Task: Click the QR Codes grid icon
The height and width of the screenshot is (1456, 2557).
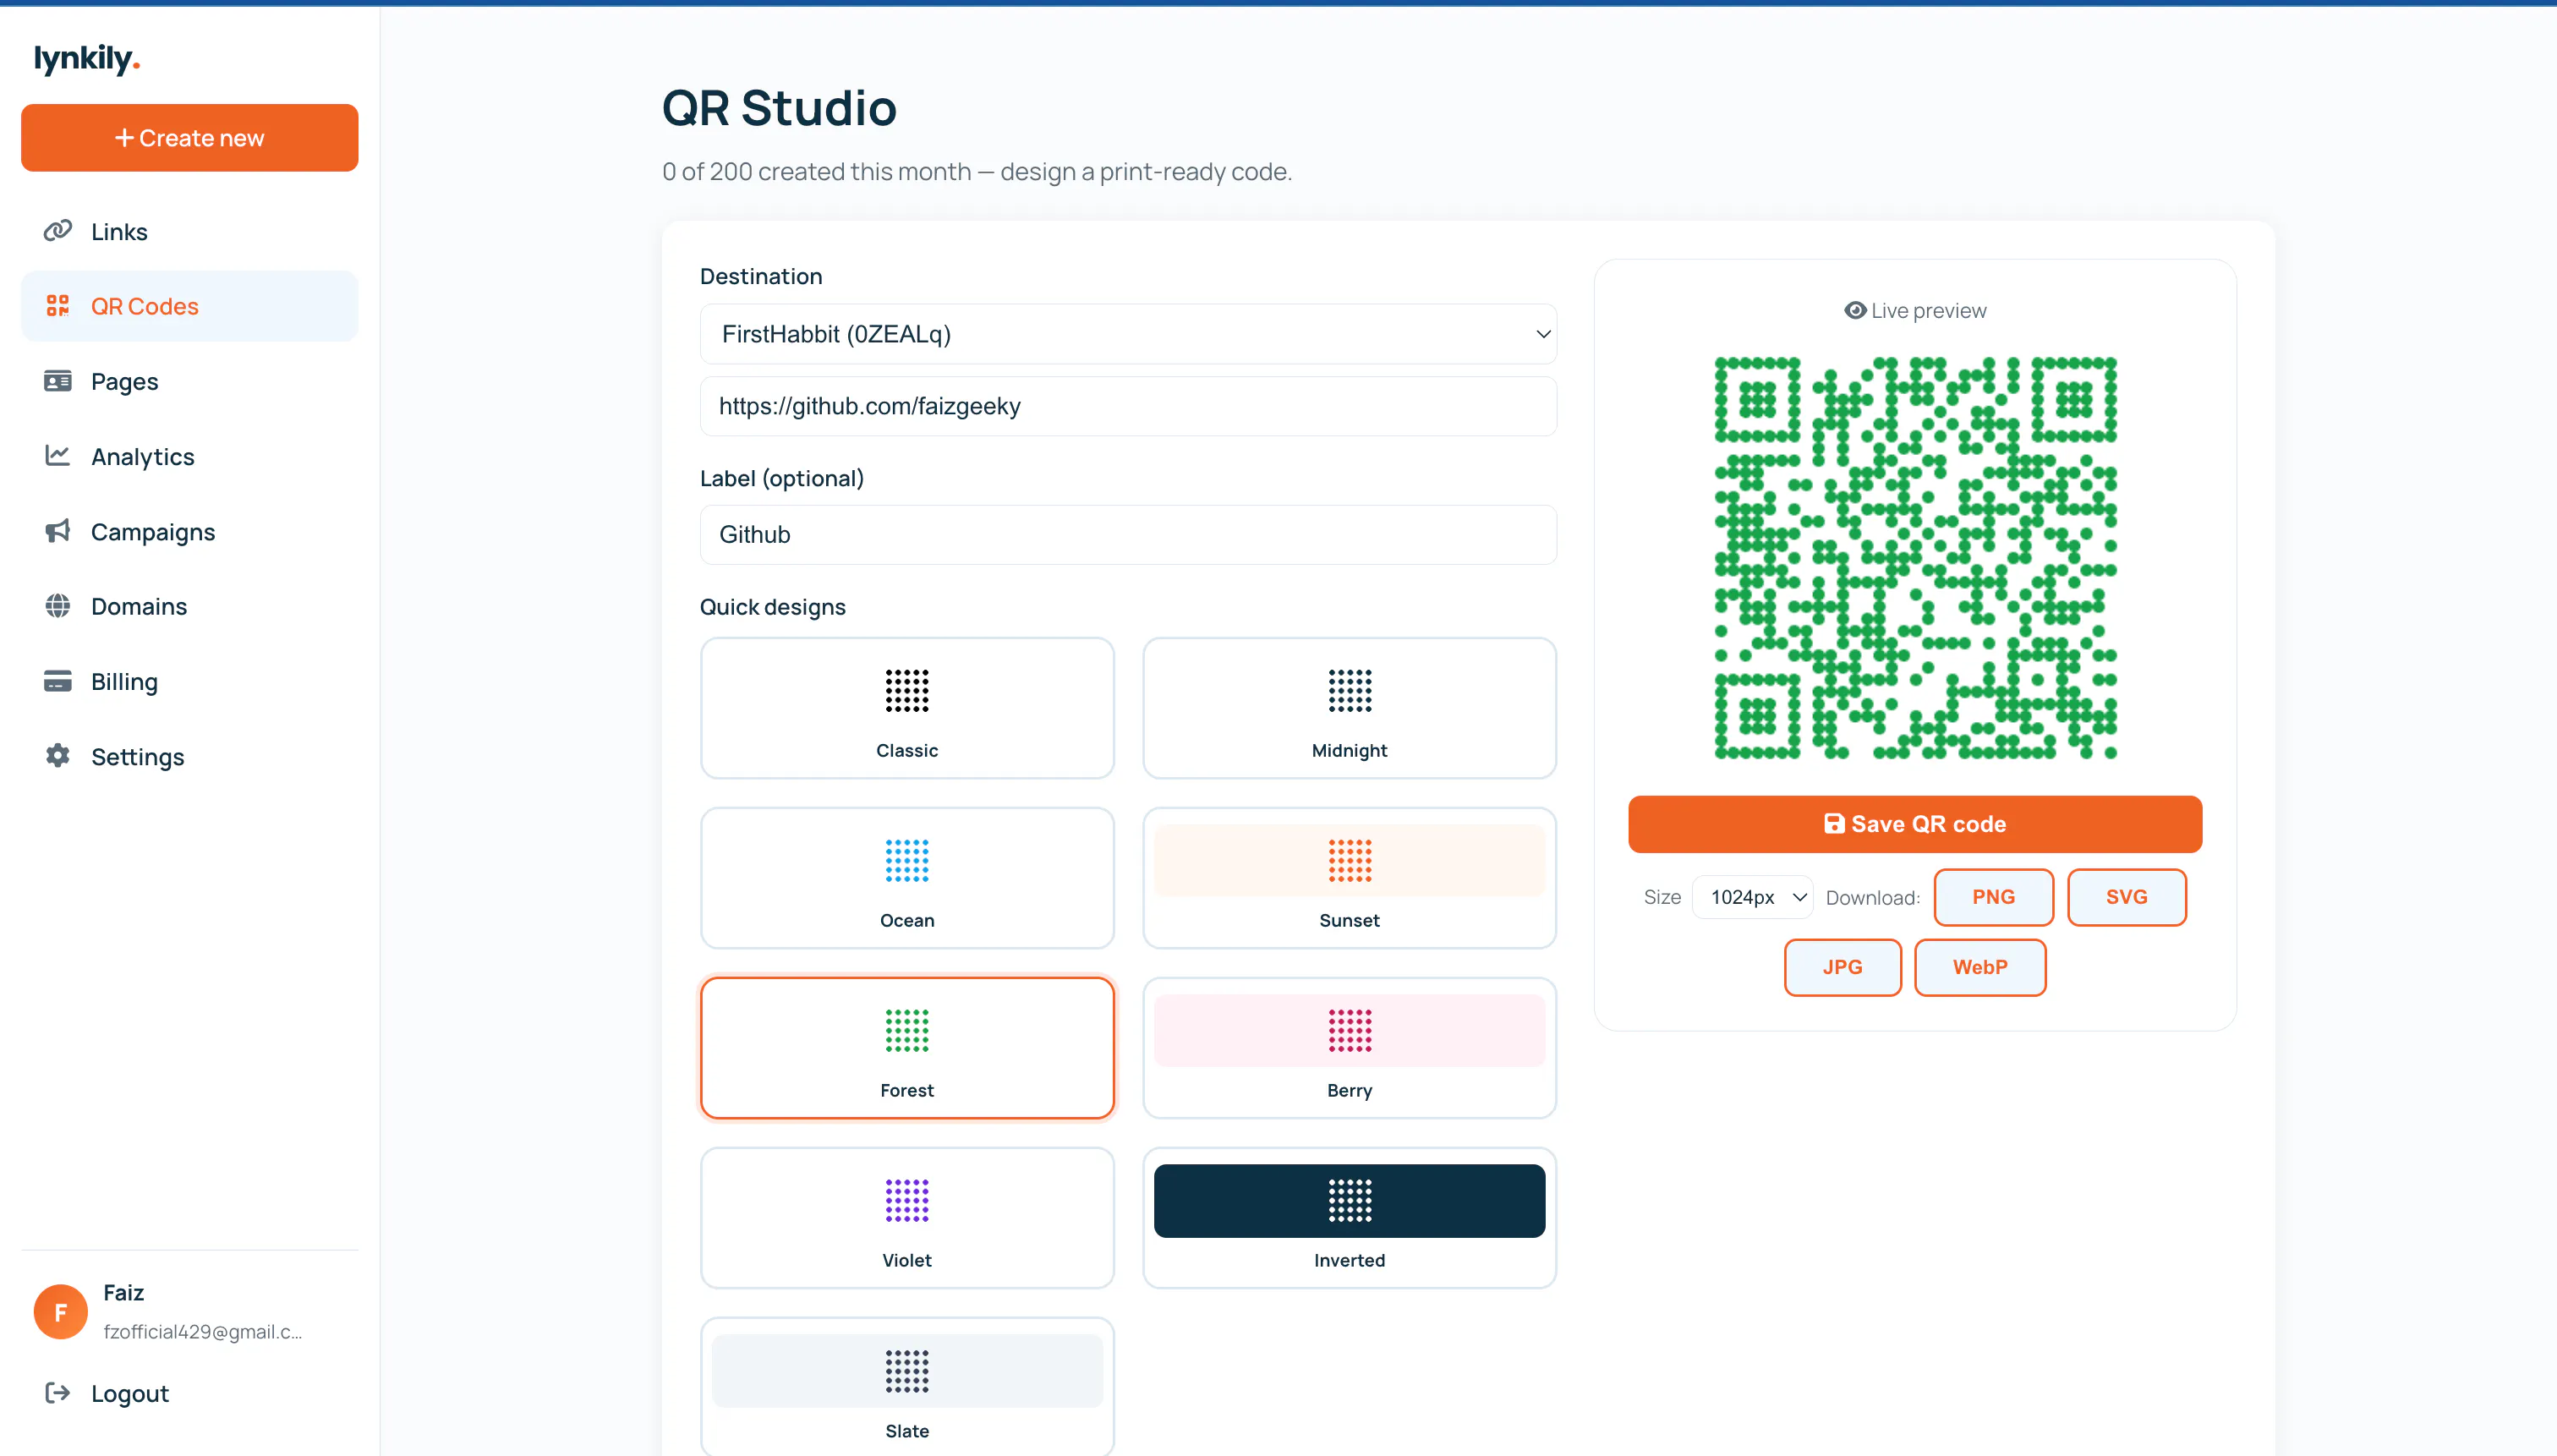Action: [58, 306]
